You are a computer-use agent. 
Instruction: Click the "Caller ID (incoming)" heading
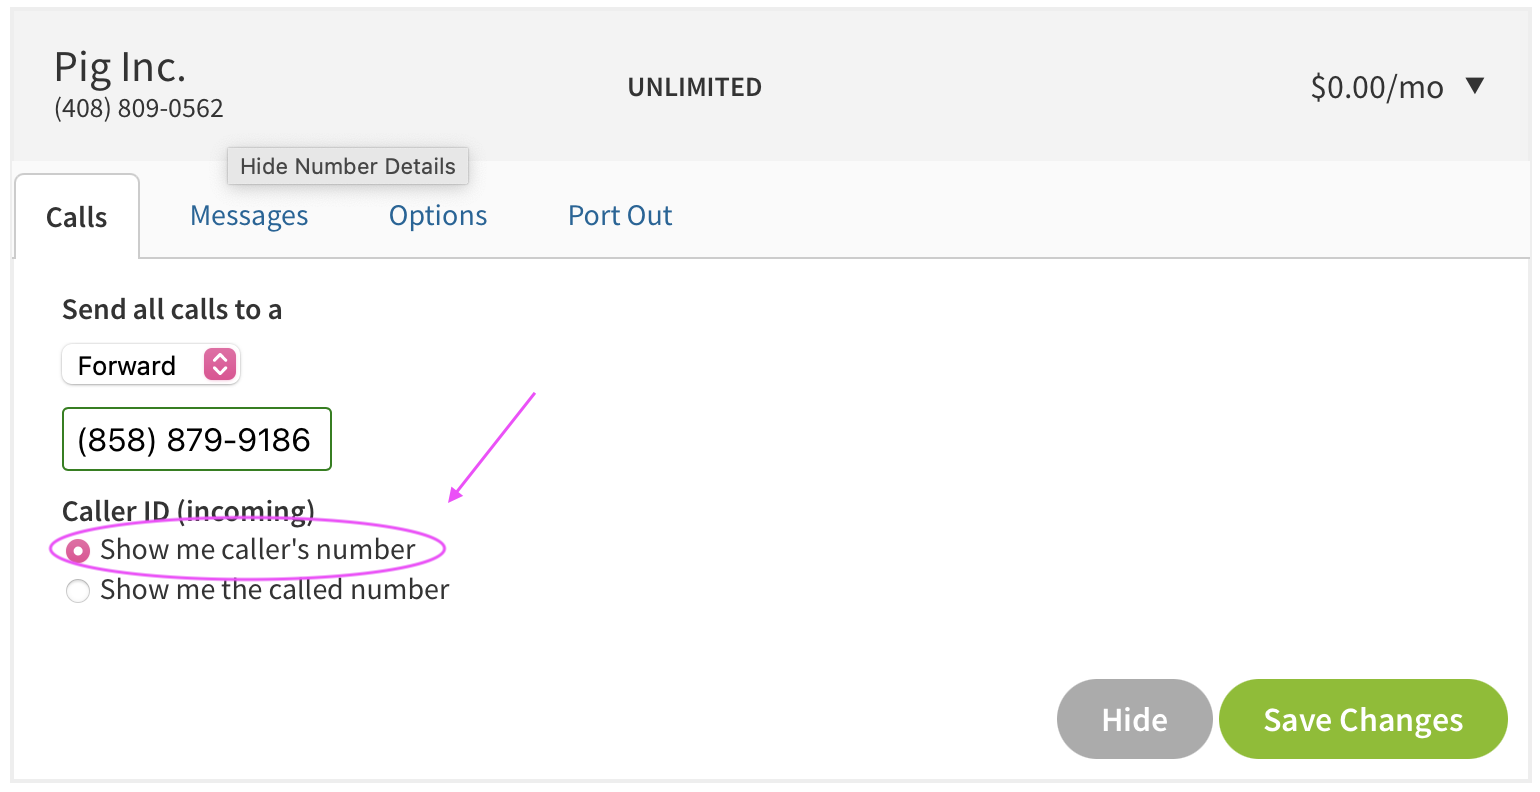tap(188, 510)
